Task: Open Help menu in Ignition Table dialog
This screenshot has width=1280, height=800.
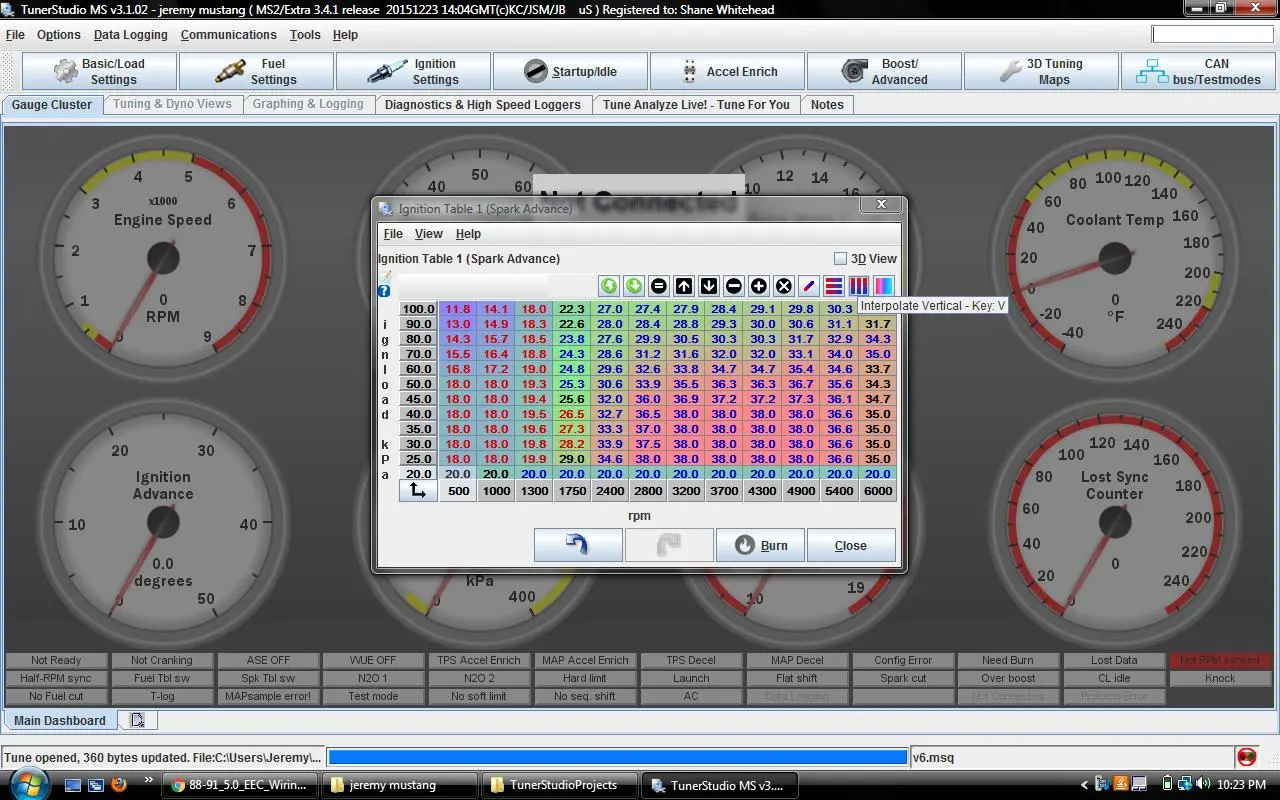Action: click(468, 233)
